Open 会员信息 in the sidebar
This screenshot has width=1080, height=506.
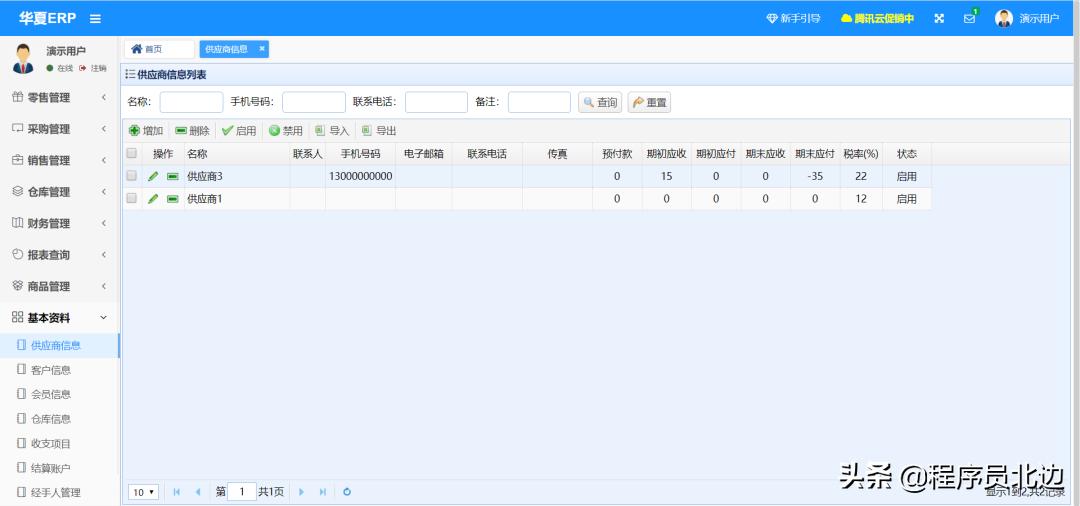[59, 394]
